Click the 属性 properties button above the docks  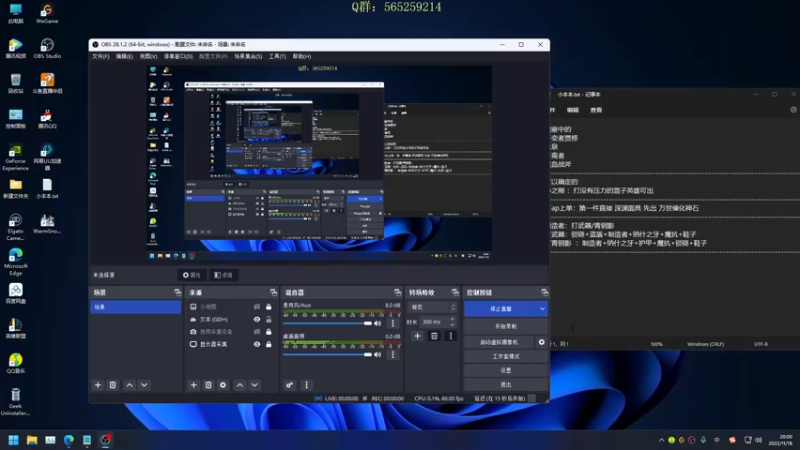192,275
